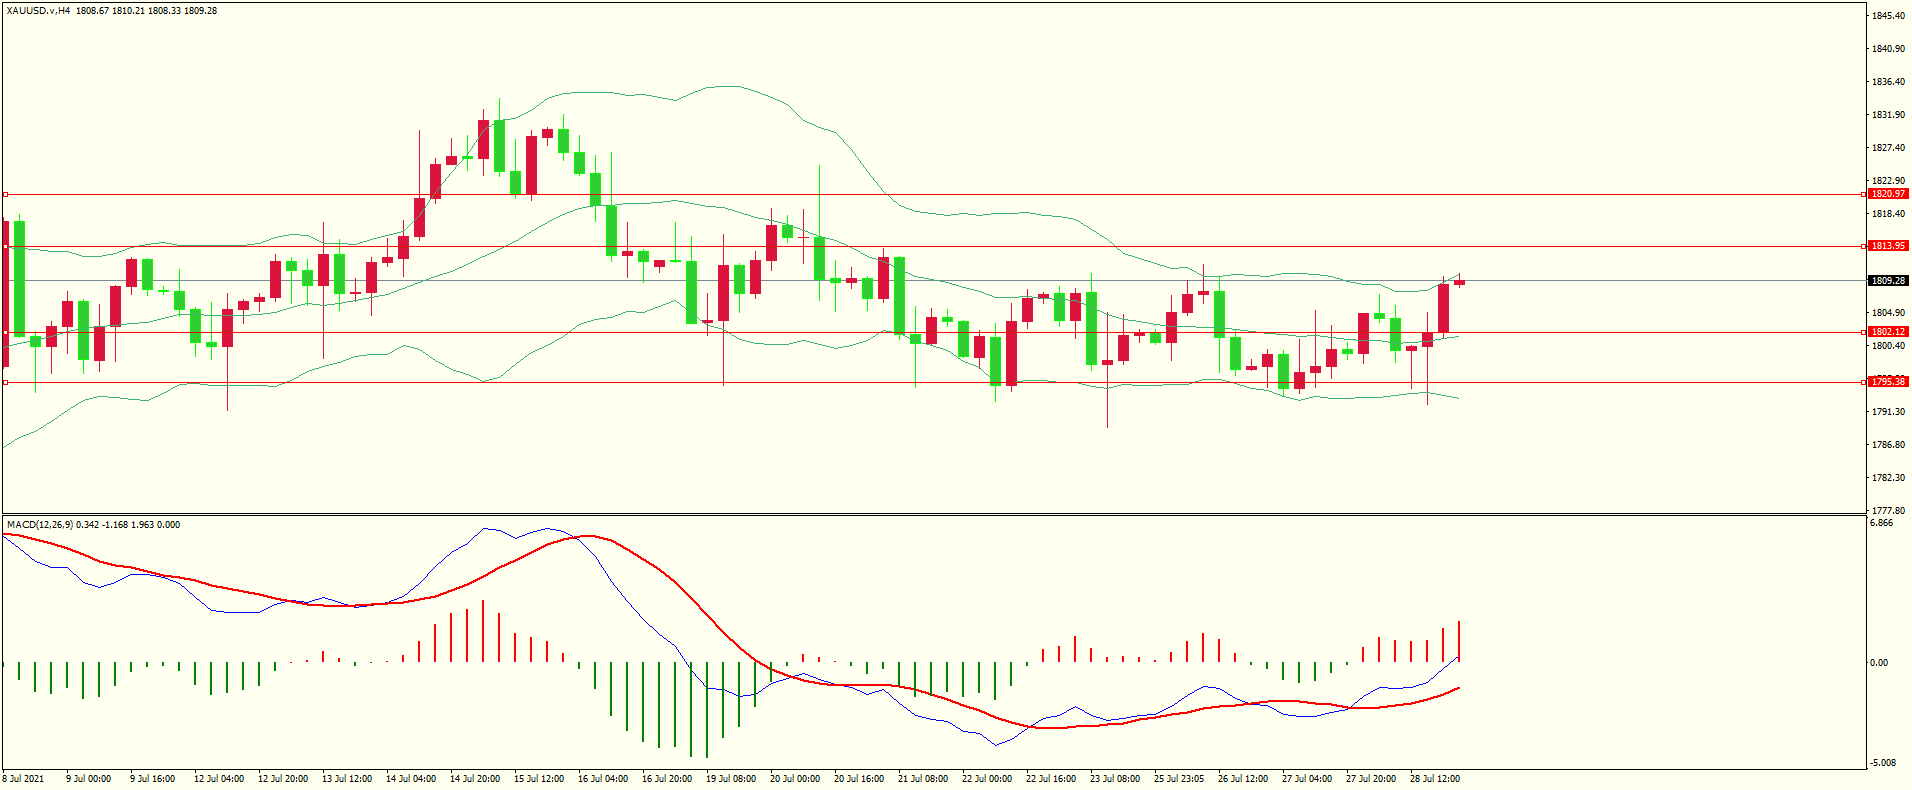
Task: Click the 23 Jul 08:00 time label
Action: 1114,779
